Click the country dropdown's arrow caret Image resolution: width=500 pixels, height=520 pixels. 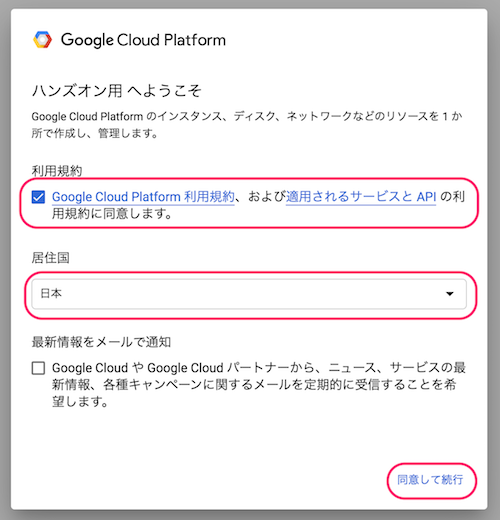coord(450,294)
